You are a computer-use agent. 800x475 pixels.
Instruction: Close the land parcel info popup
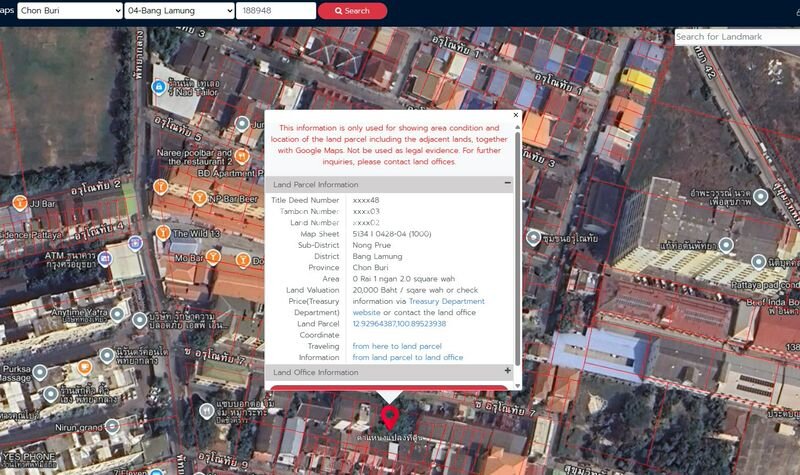(x=515, y=115)
